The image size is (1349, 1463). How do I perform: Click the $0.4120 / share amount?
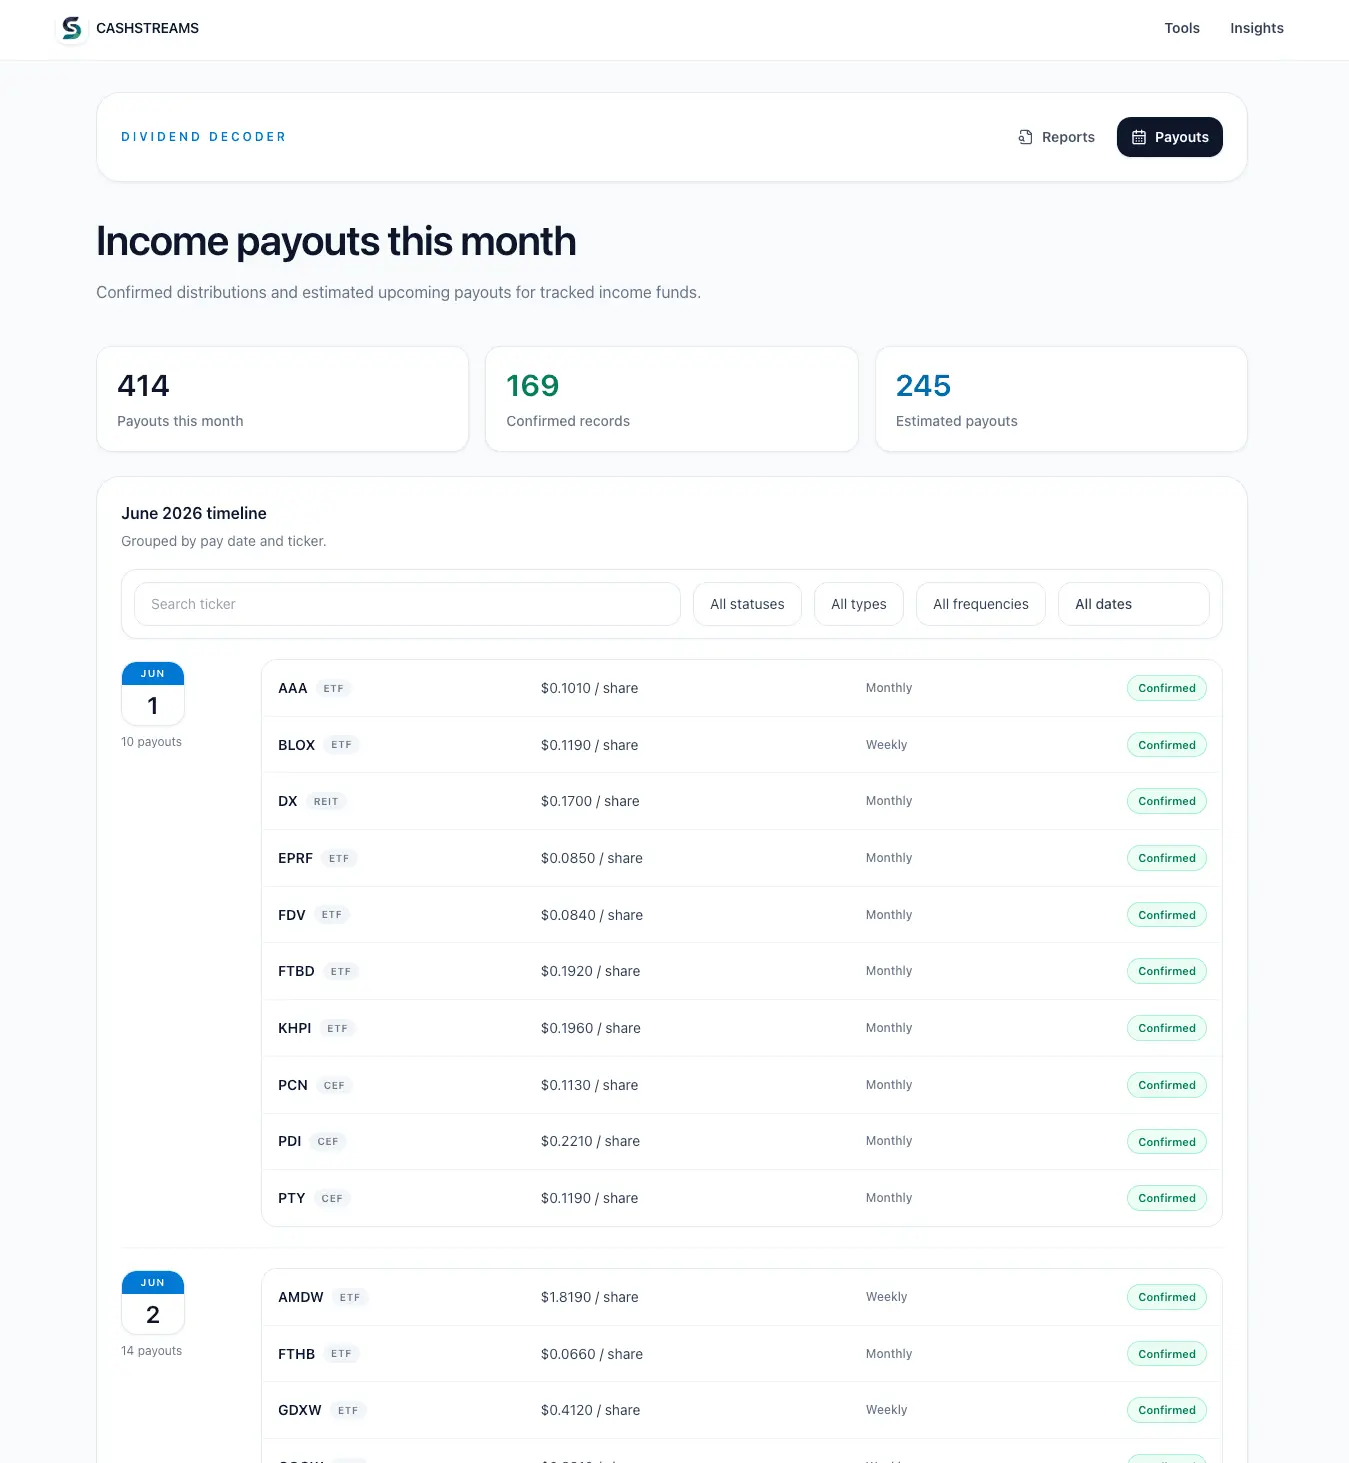[x=590, y=1410]
